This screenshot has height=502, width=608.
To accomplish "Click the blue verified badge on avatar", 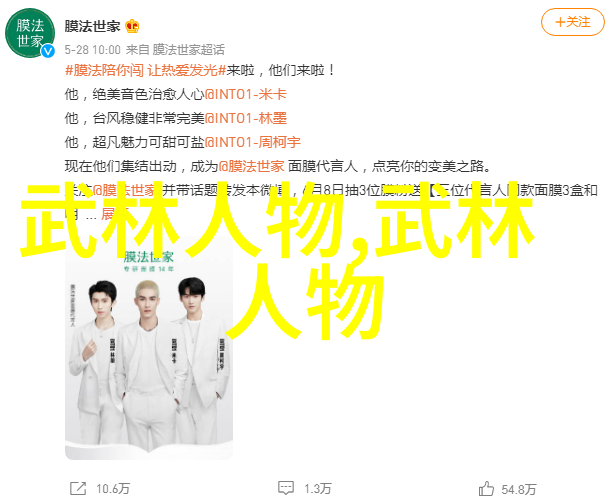I will tap(48, 51).
